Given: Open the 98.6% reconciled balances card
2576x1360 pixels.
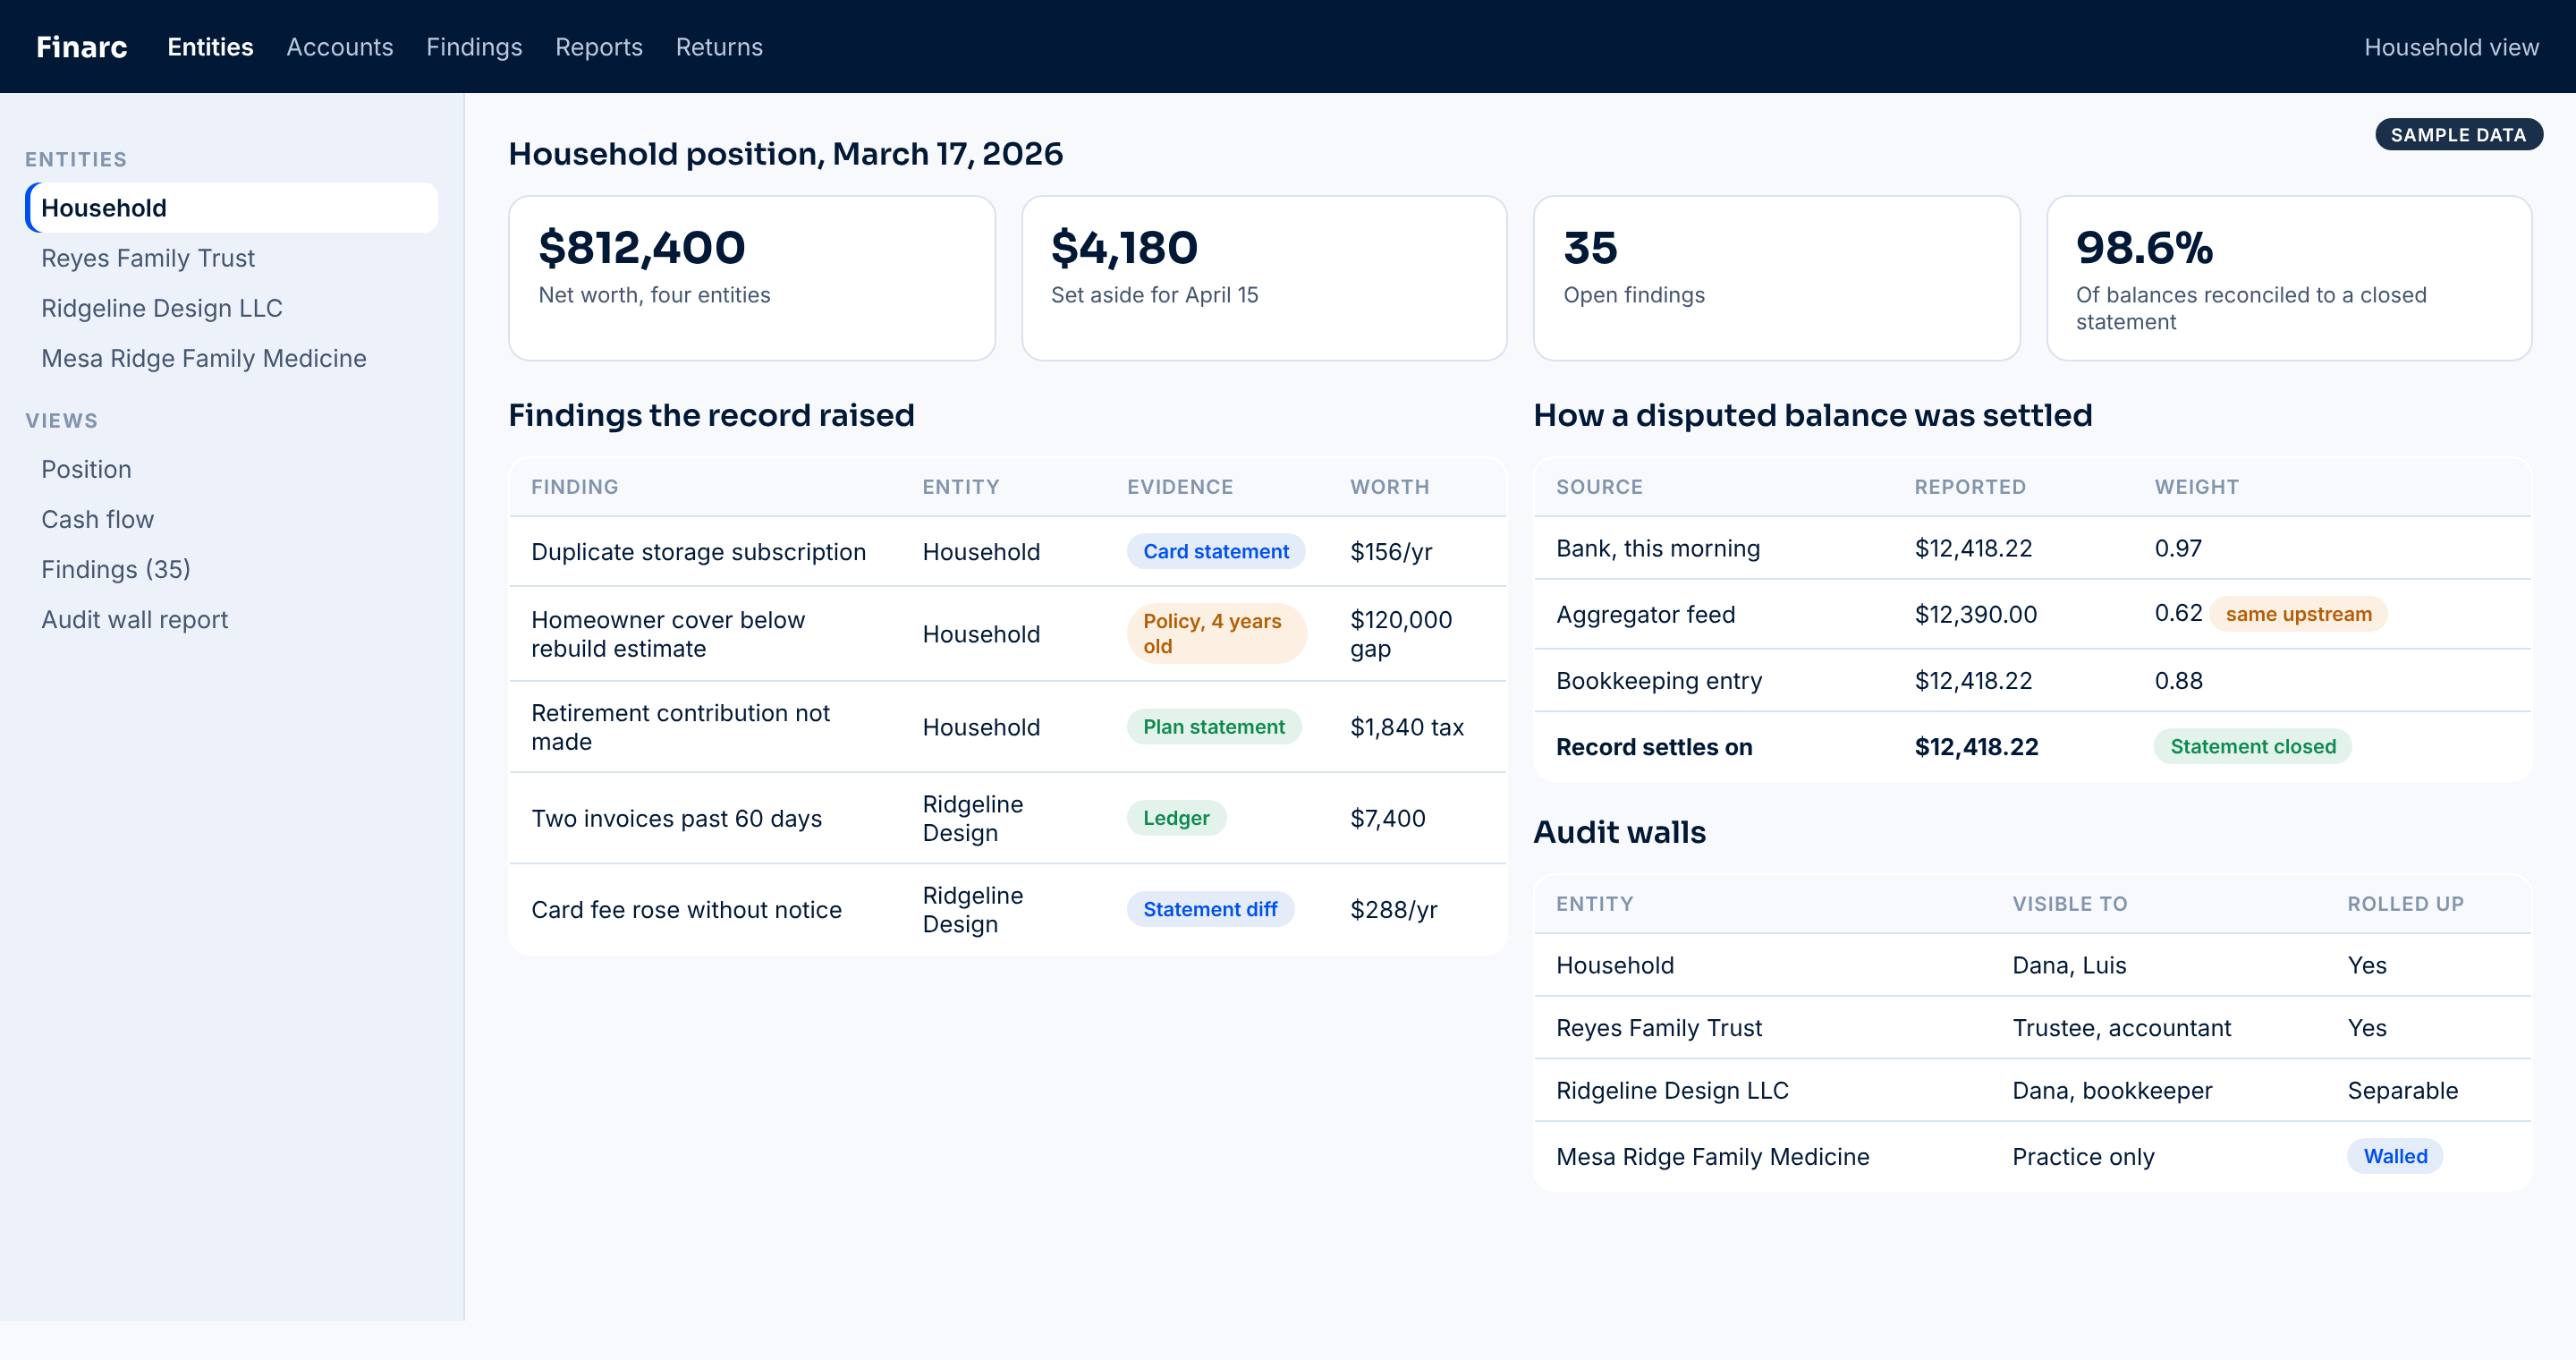Looking at the screenshot, I should click(x=2289, y=278).
